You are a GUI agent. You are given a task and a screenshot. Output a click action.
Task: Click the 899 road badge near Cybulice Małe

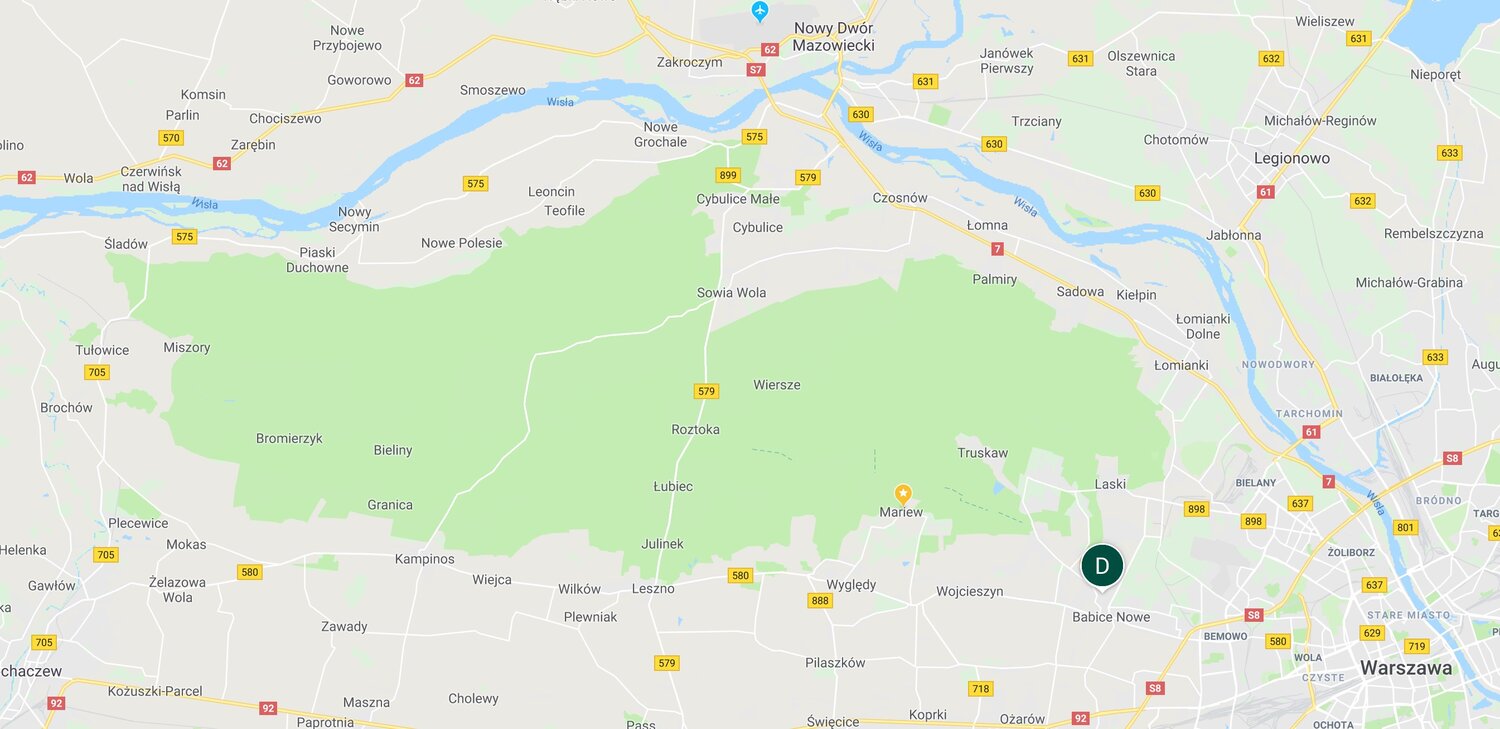728,175
